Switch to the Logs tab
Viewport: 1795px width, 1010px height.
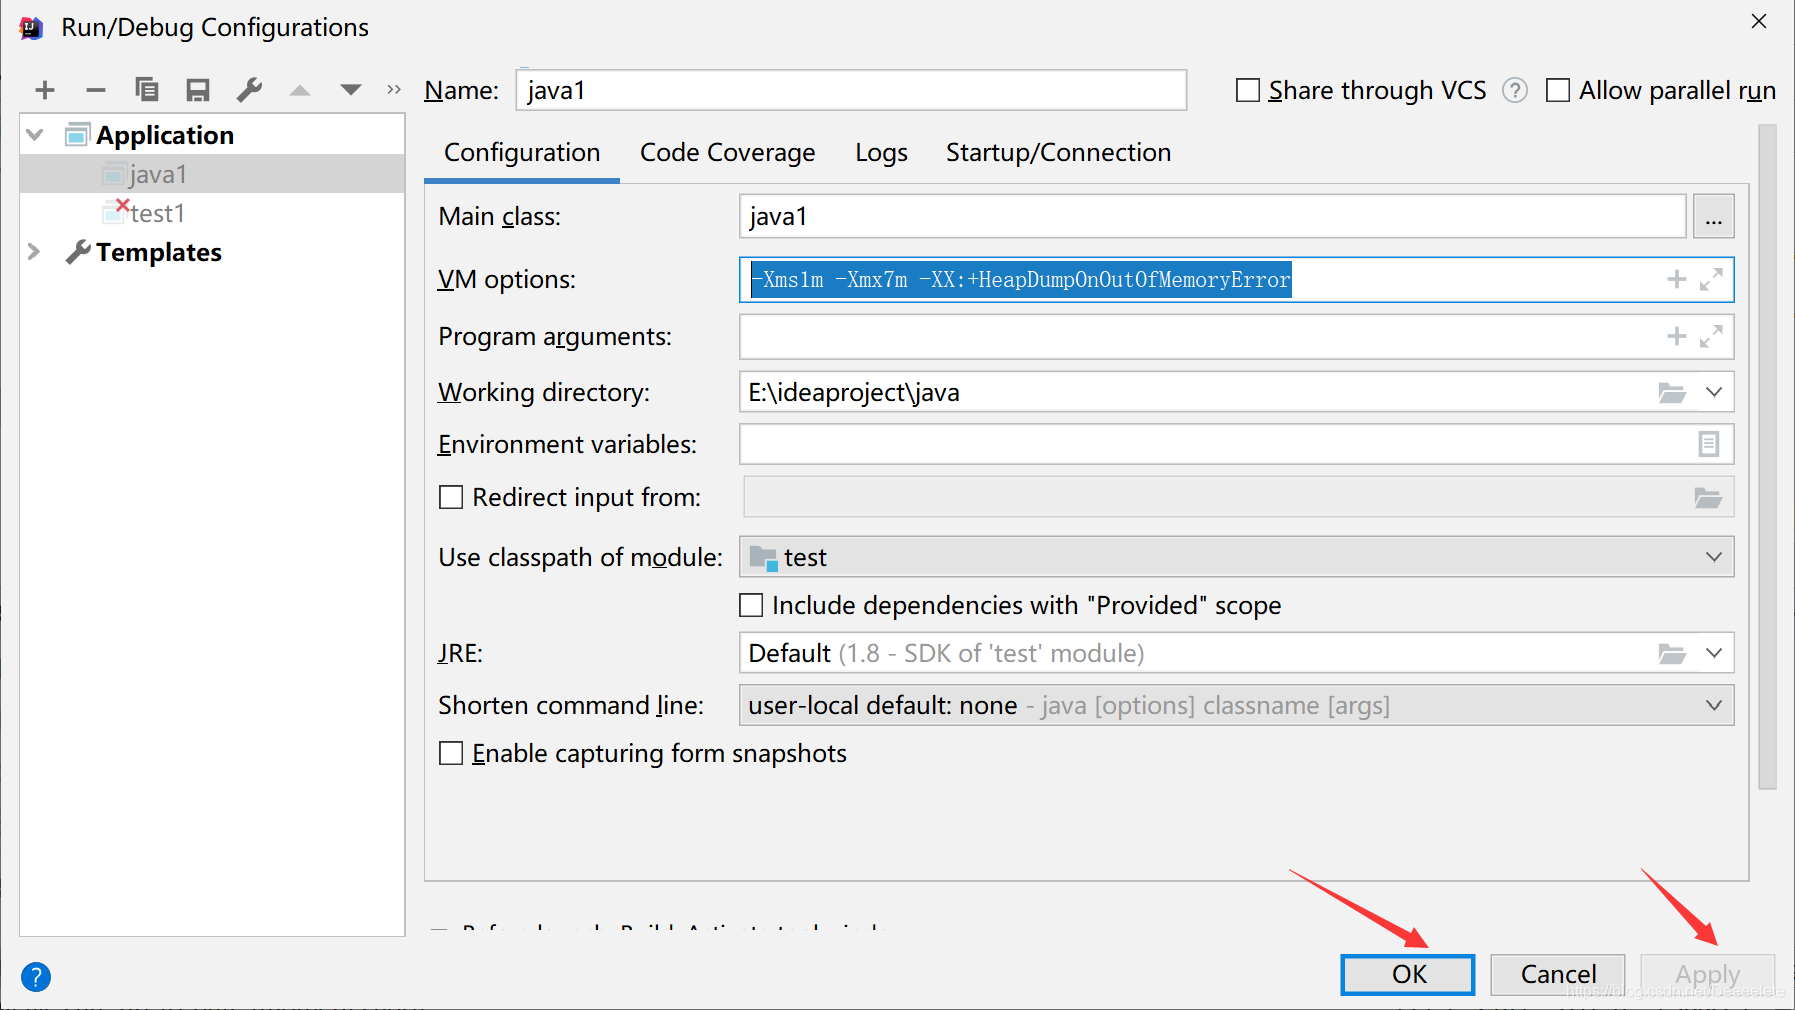(881, 153)
